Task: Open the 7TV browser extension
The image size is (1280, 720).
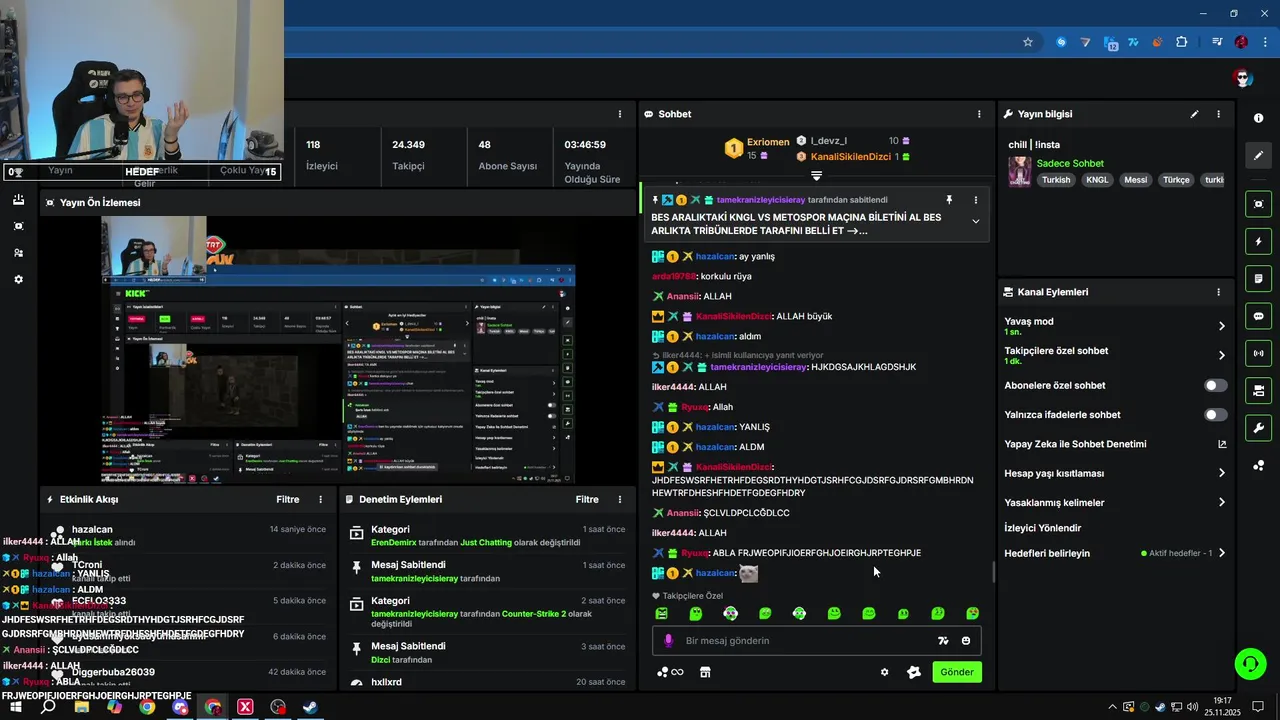Action: 1134,42
